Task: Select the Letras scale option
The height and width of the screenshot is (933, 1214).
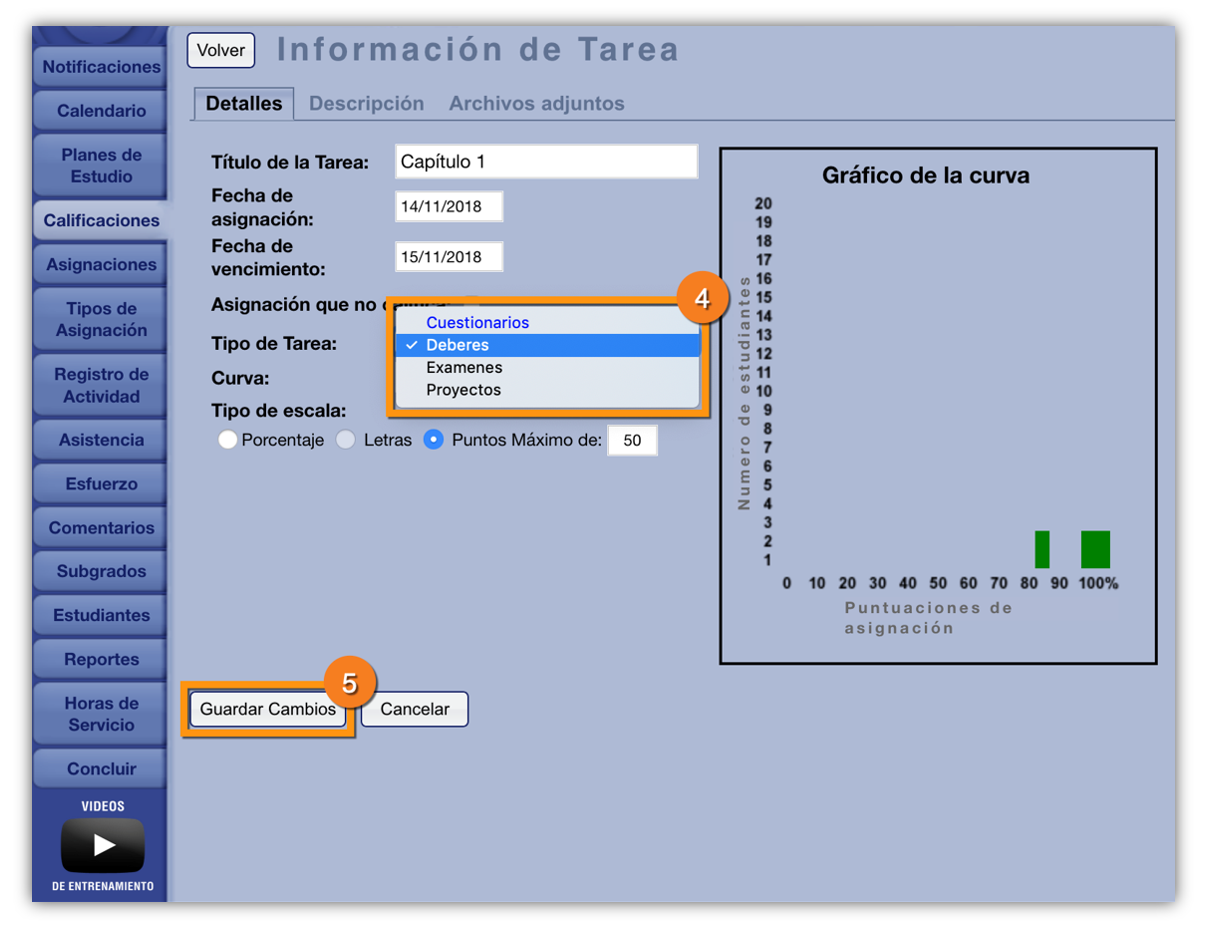Action: pos(345,440)
